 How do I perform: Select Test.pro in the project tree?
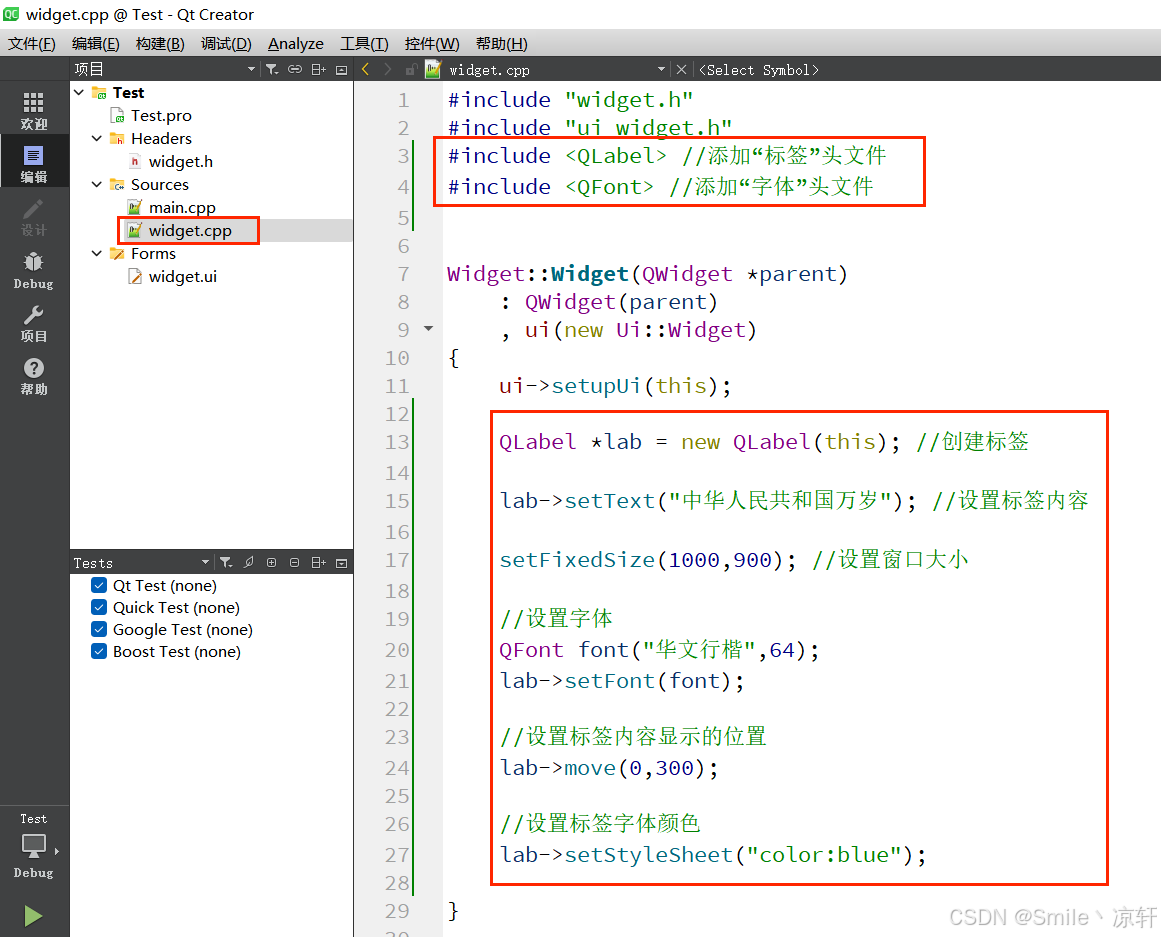[x=161, y=116]
